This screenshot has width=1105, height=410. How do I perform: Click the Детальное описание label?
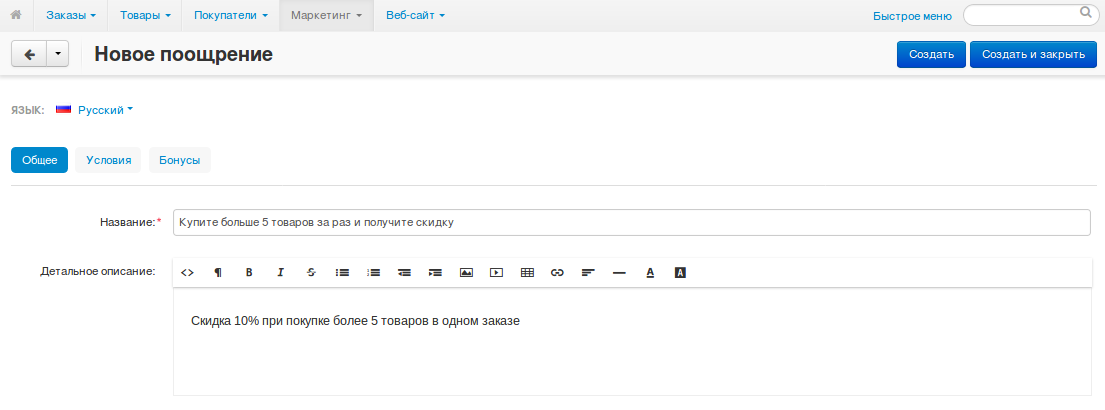coord(97,271)
